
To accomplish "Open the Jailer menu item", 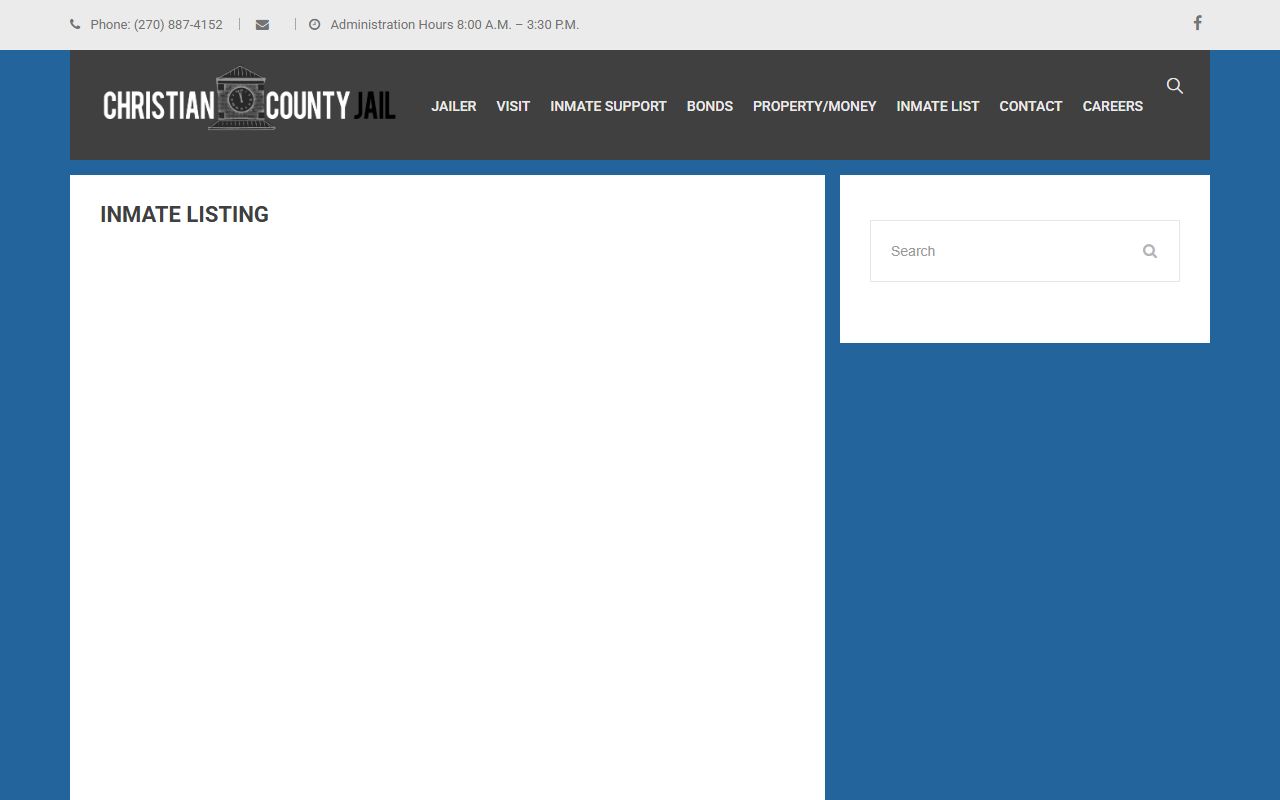I will pyautogui.click(x=453, y=106).
